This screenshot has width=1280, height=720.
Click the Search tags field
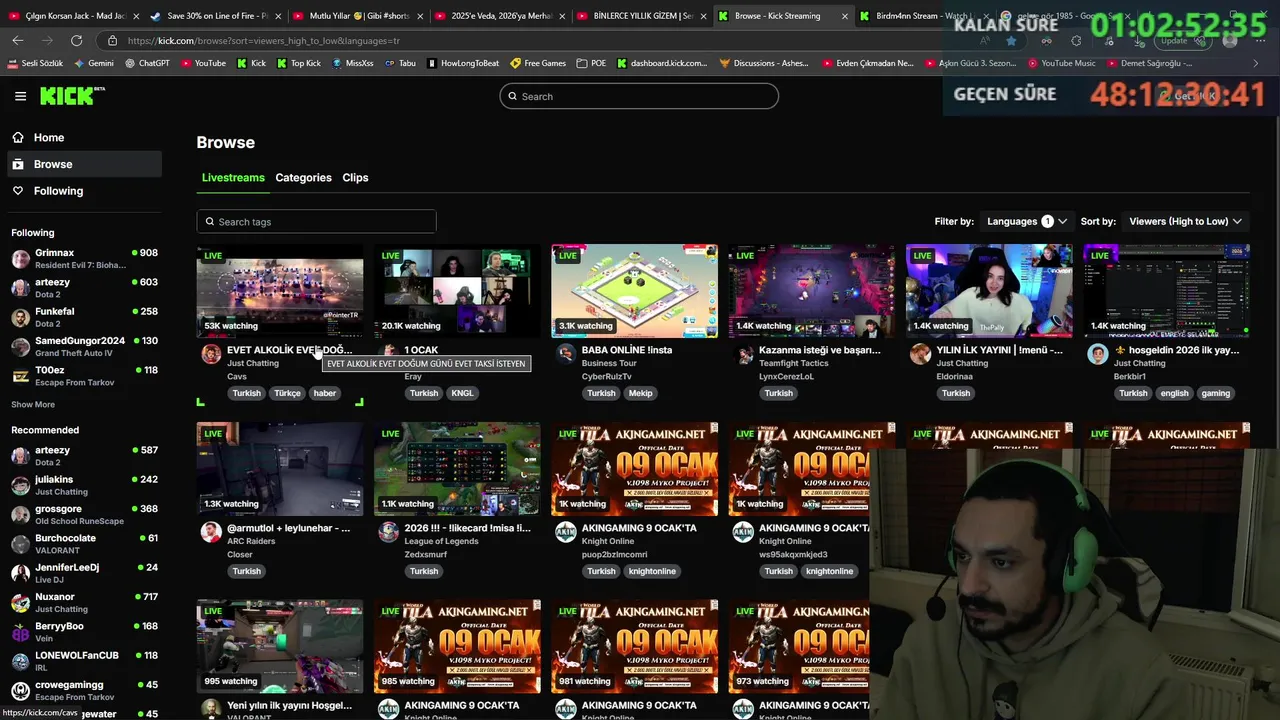coord(316,222)
